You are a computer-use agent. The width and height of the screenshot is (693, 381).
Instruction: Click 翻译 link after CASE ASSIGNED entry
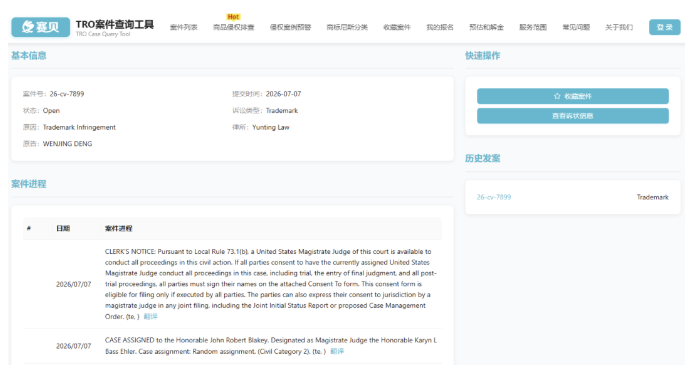pos(337,351)
